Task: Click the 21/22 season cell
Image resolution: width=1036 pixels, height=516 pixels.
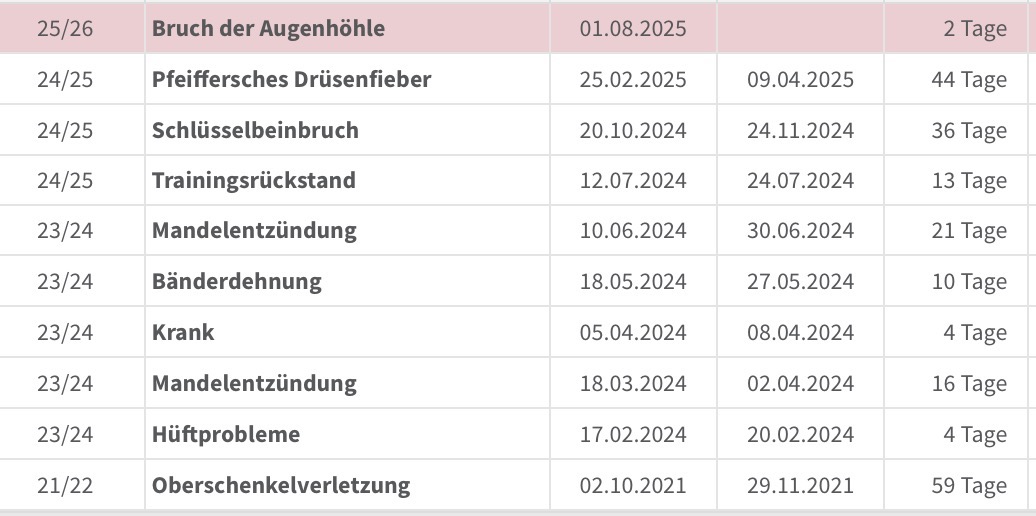Action: [65, 486]
